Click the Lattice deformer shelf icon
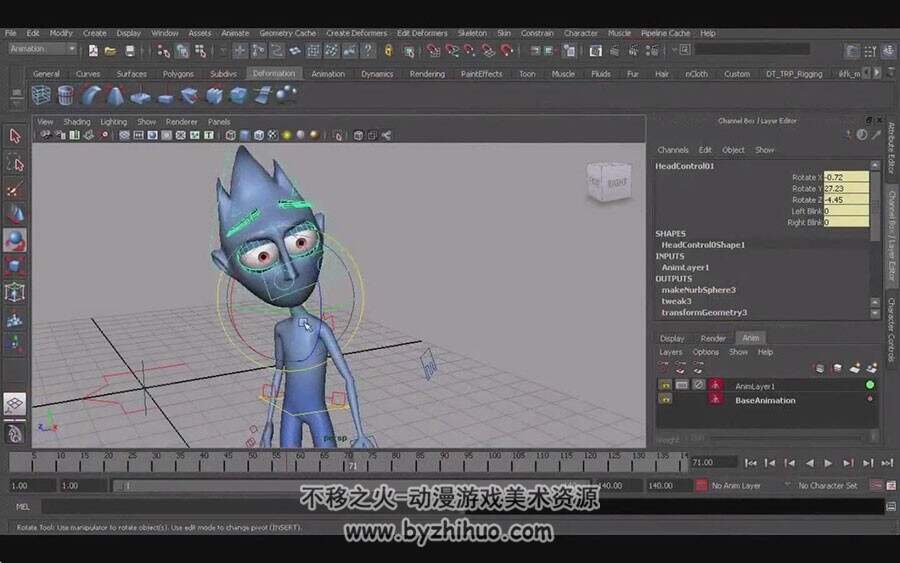900x563 pixels. coord(41,95)
